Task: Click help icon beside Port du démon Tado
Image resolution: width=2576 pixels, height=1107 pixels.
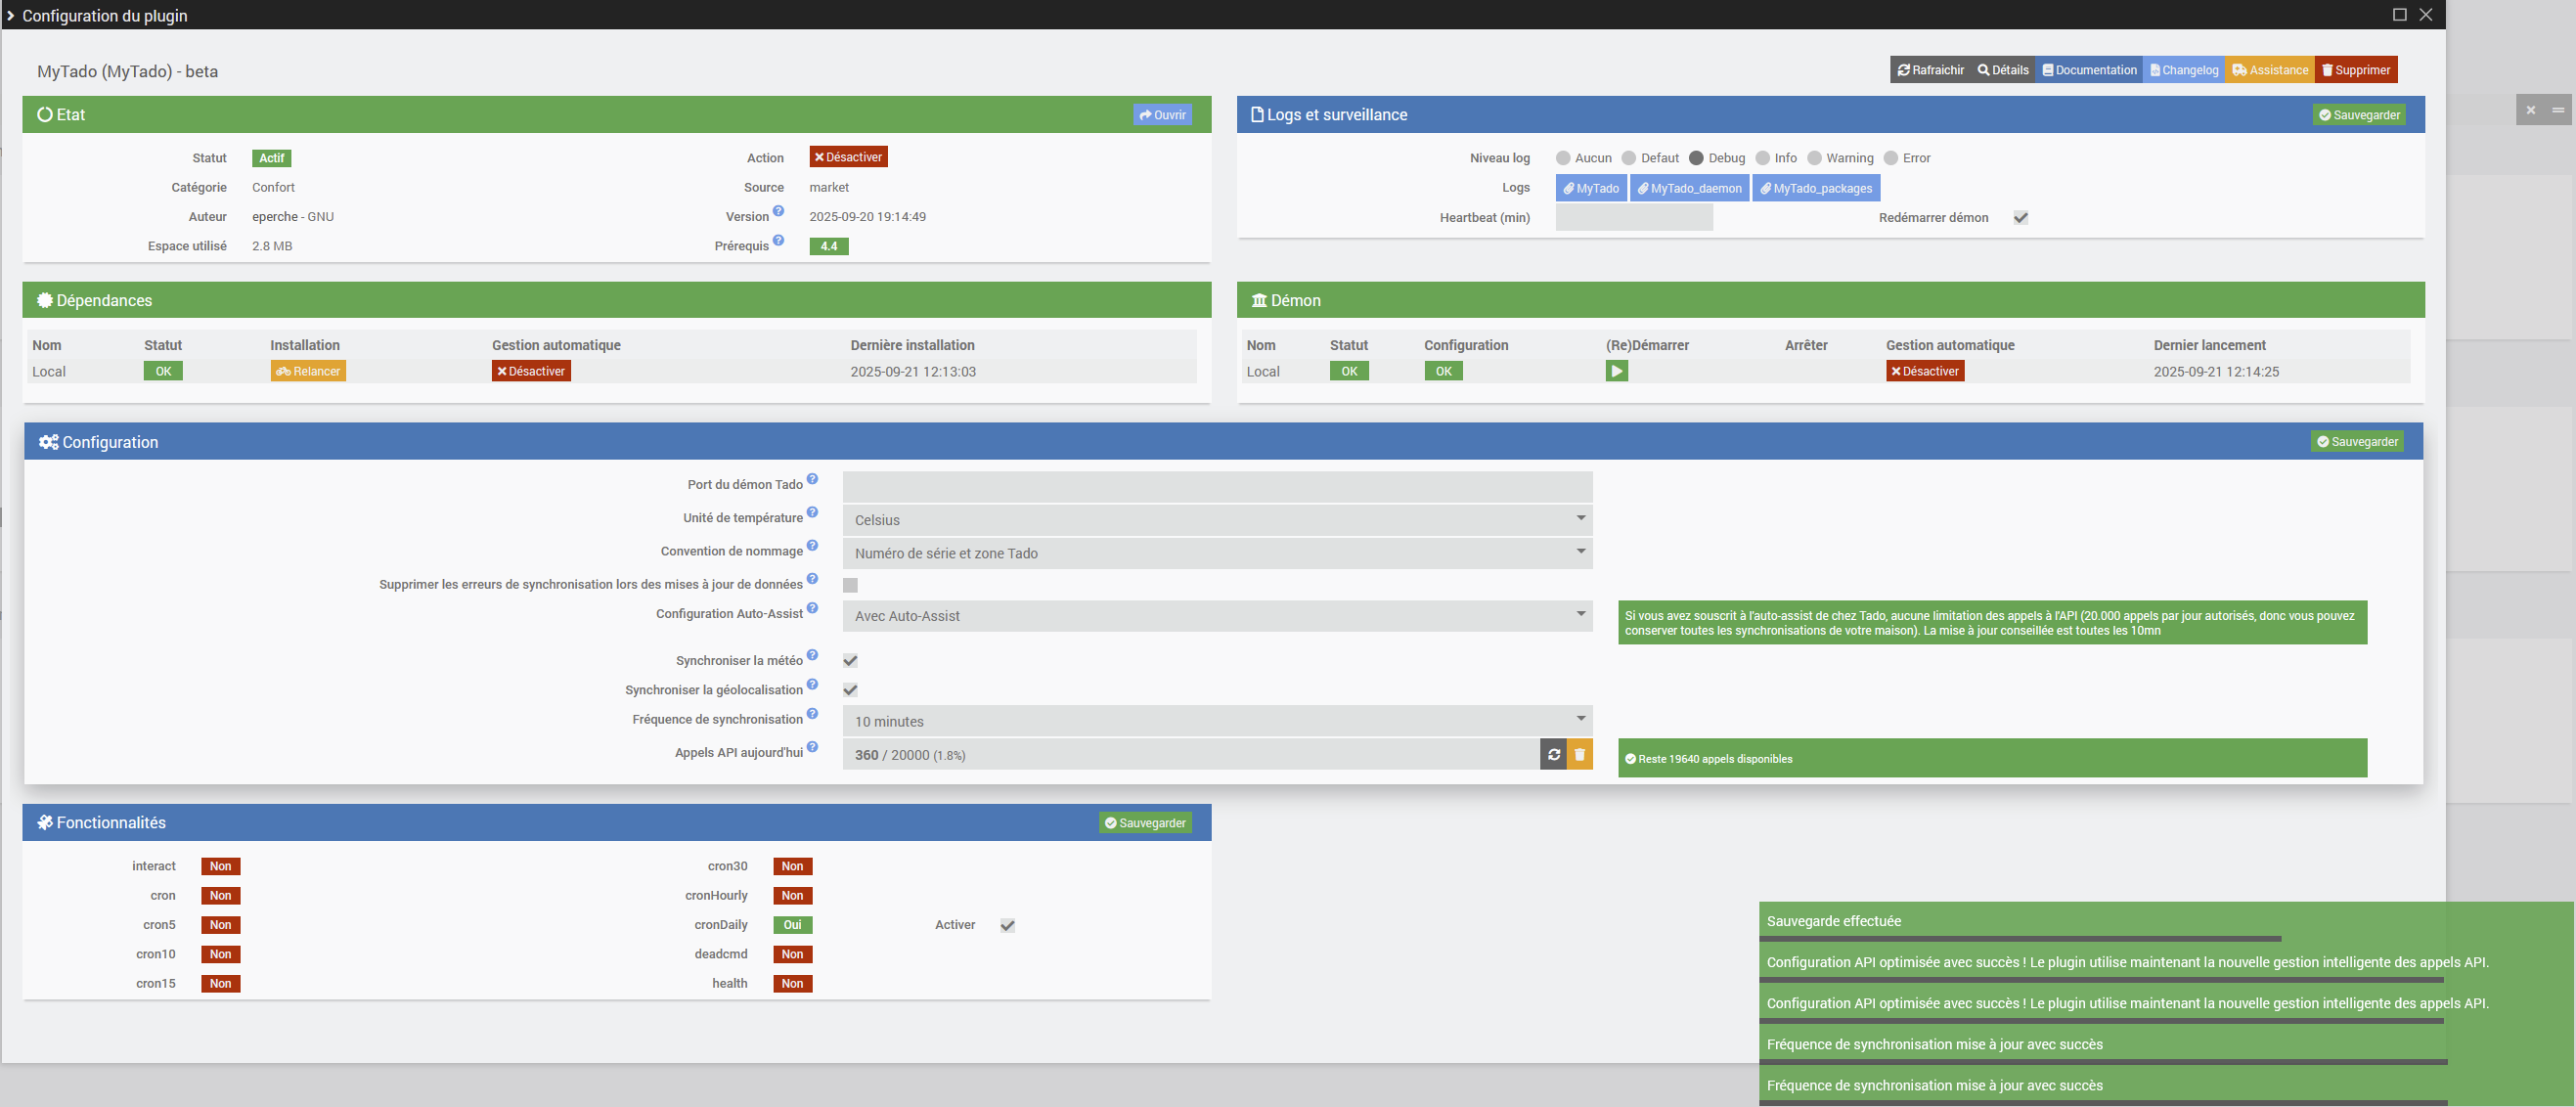Action: pos(812,479)
